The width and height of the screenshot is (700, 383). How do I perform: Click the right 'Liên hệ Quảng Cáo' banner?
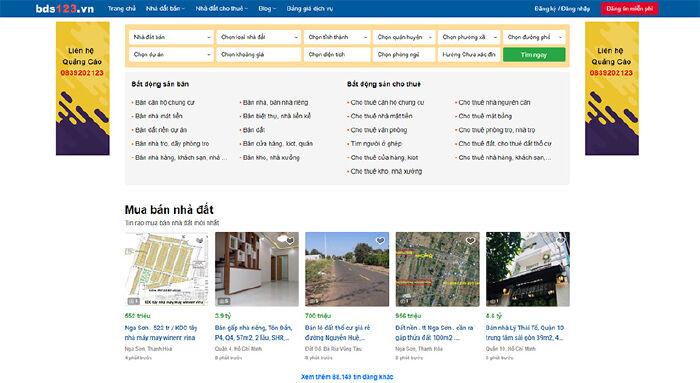pyautogui.click(x=612, y=88)
